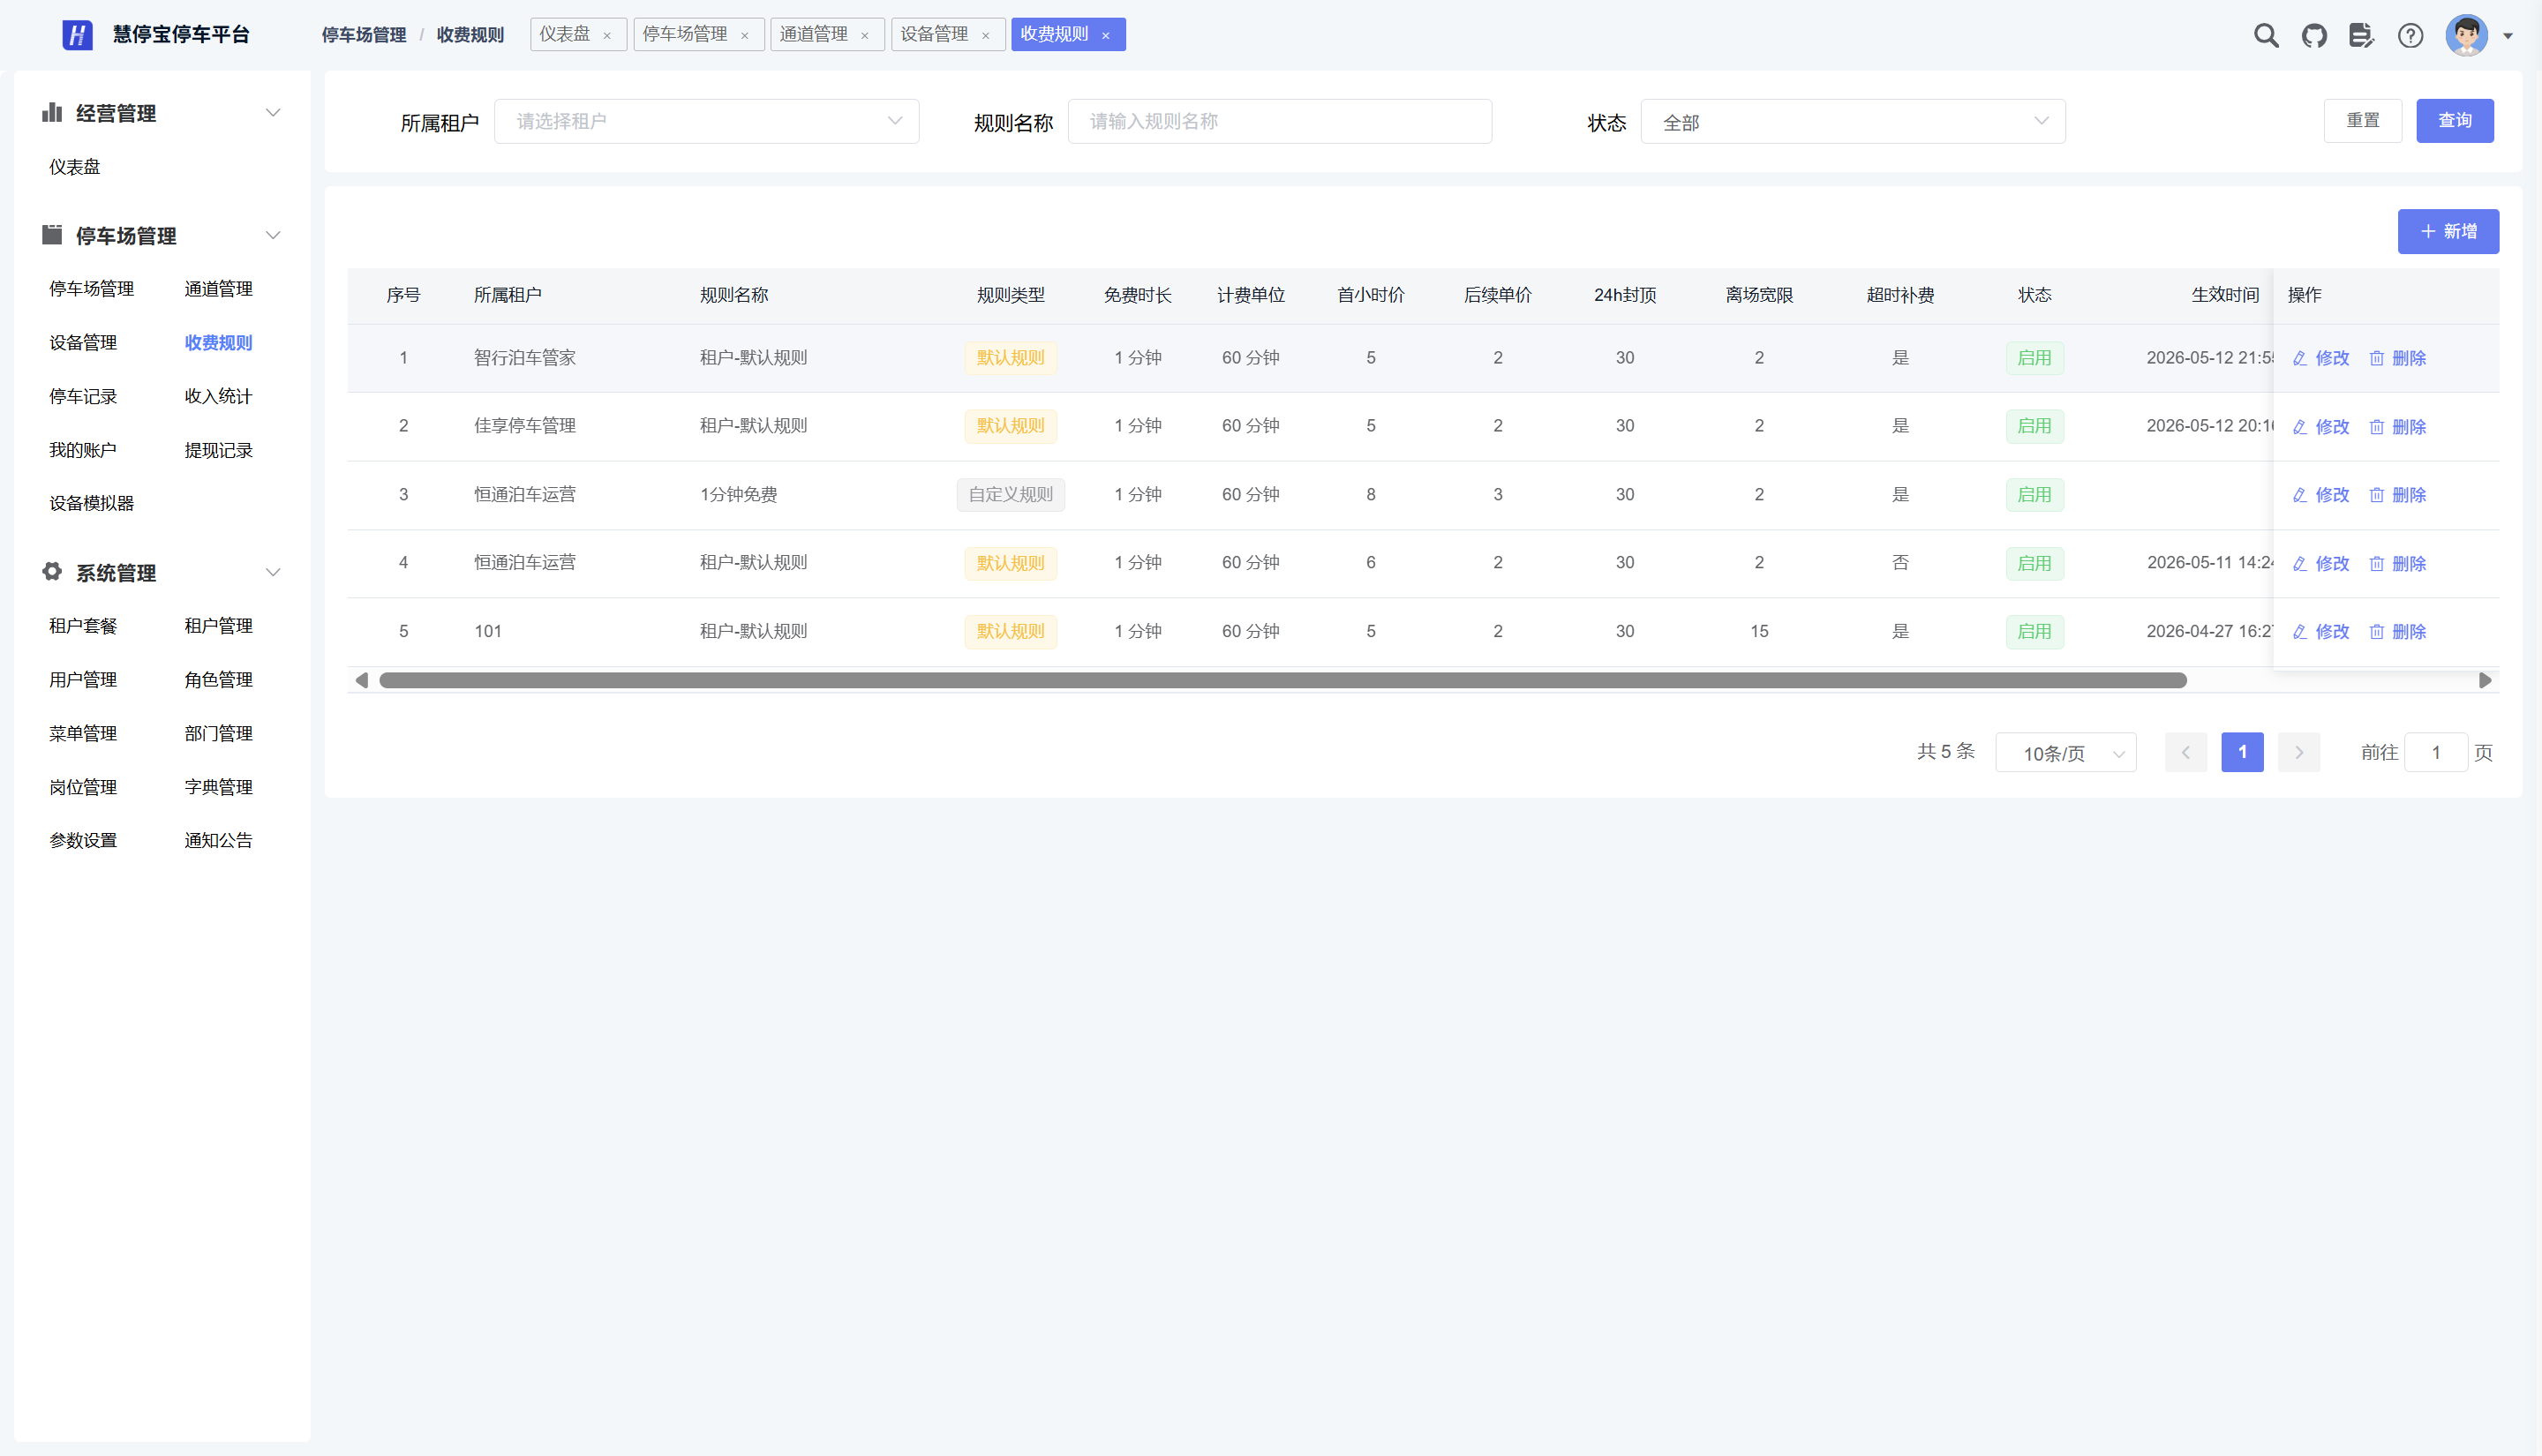
Task: Click the 重置 reset button
Action: [x=2363, y=121]
